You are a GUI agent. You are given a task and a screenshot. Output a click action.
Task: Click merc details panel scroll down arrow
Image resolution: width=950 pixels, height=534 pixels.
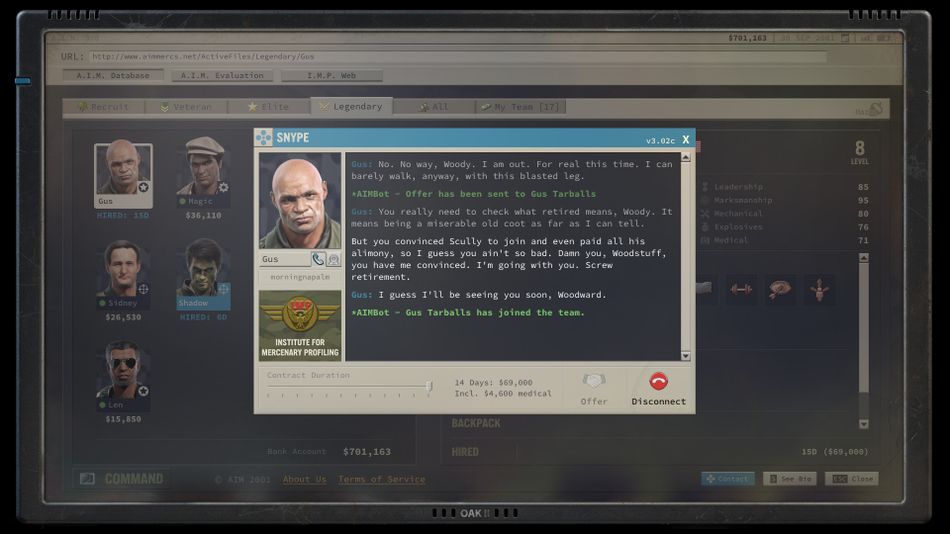coord(864,424)
